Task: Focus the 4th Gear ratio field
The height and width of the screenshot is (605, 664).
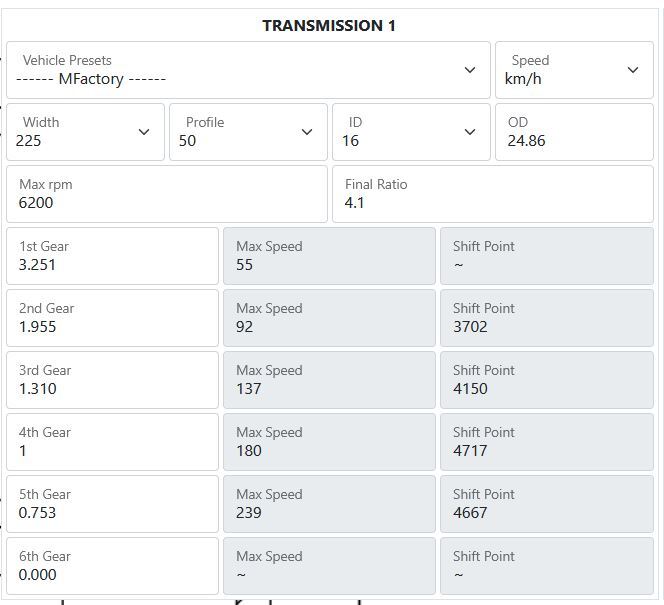Action: pos(112,442)
